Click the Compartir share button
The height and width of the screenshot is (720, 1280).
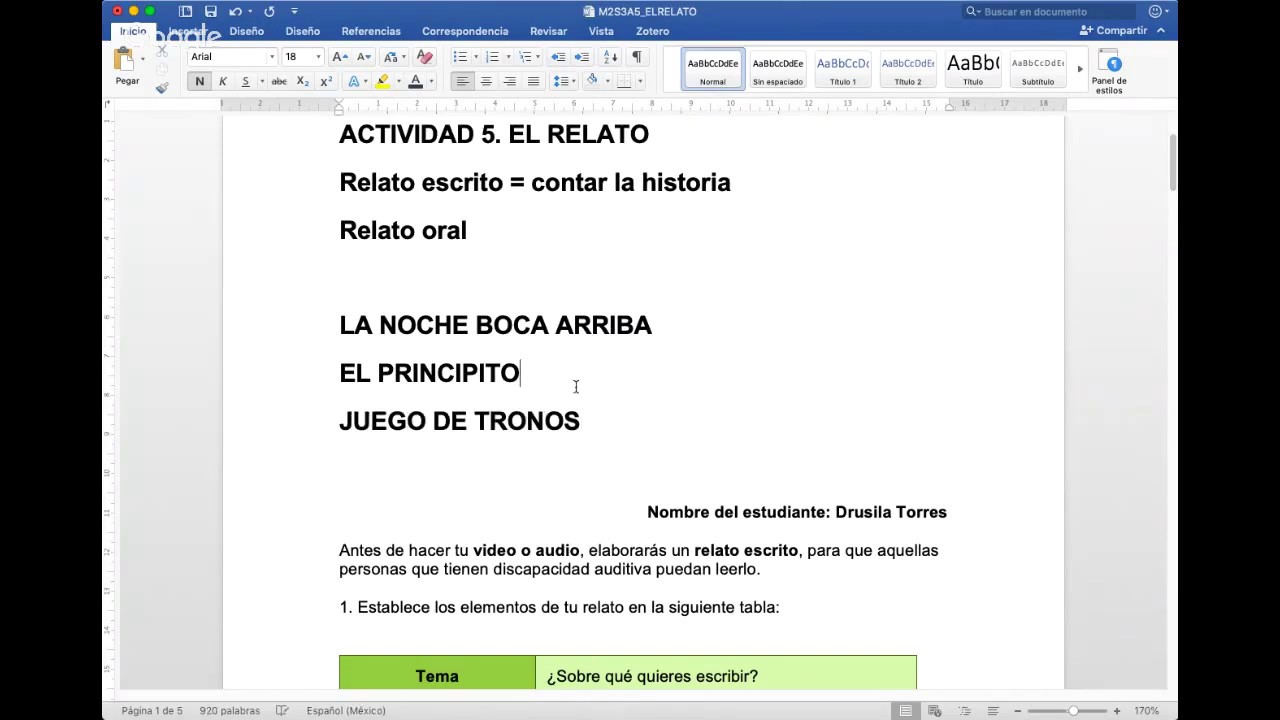click(x=1114, y=30)
